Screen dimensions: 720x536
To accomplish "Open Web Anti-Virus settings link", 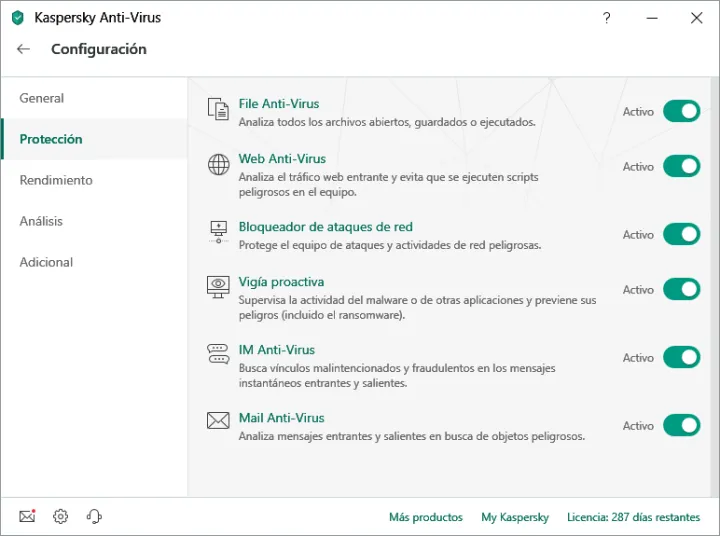I will 282,158.
